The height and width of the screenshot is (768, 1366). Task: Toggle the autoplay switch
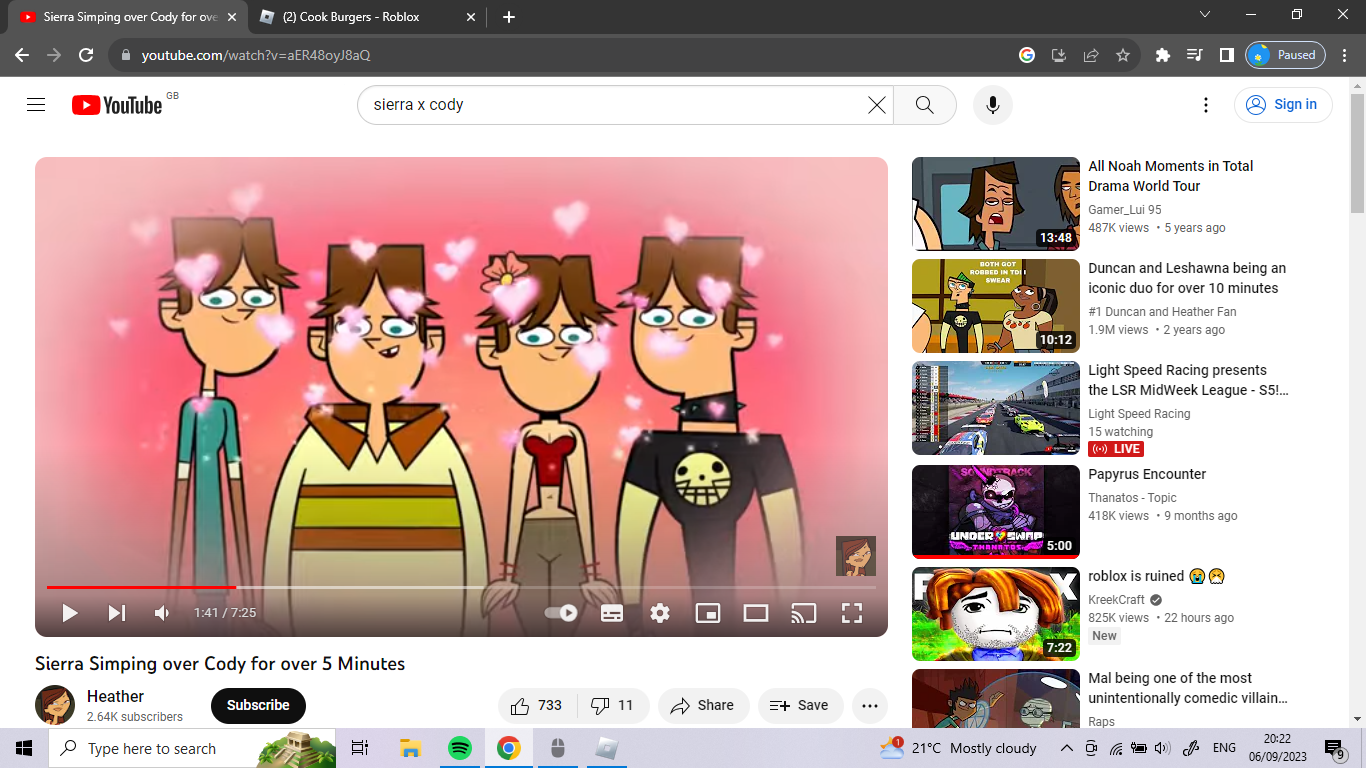pos(561,613)
